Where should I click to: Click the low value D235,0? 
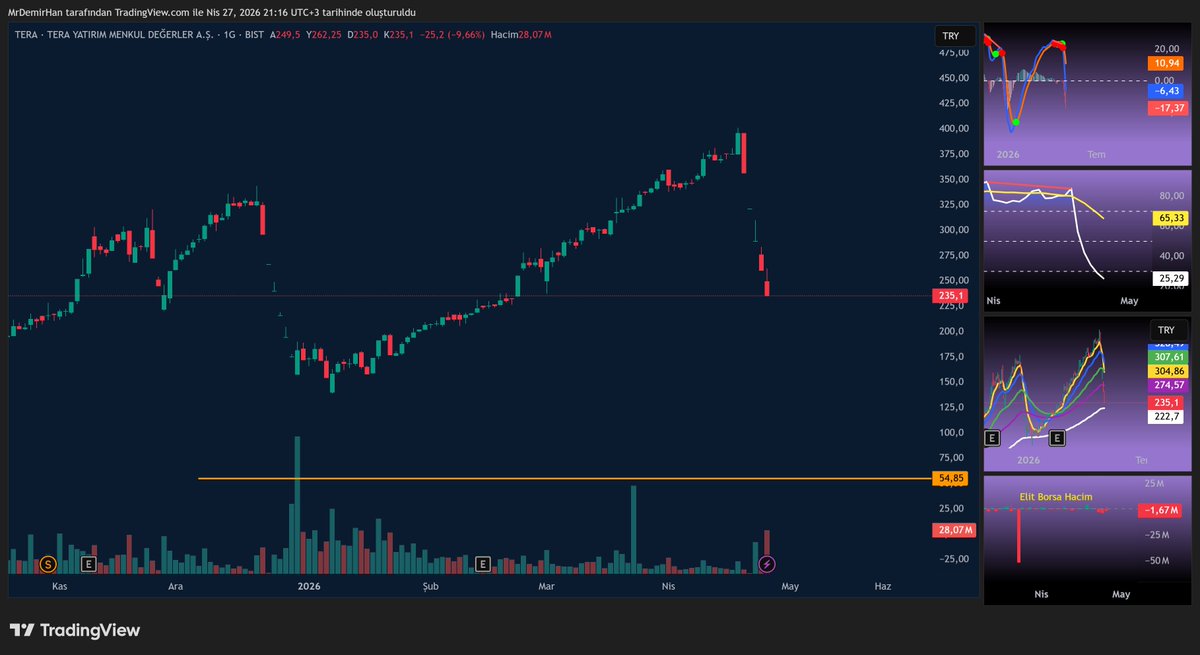point(364,35)
